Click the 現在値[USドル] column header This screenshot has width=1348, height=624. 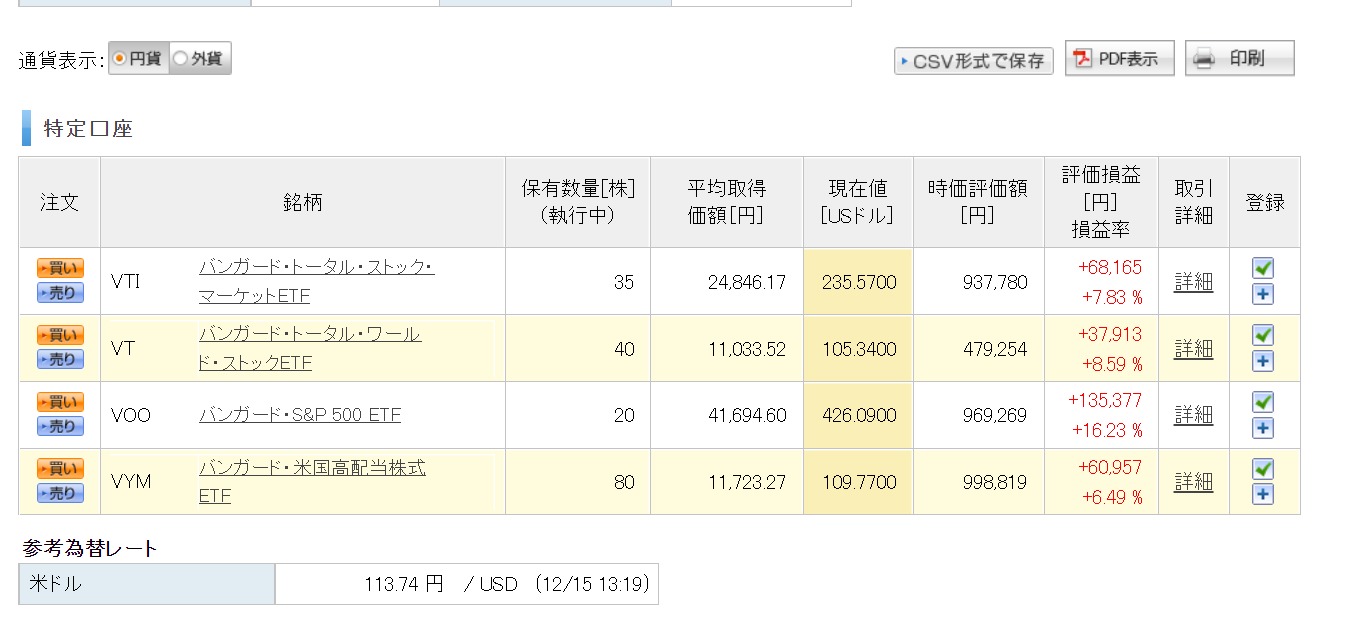[858, 202]
